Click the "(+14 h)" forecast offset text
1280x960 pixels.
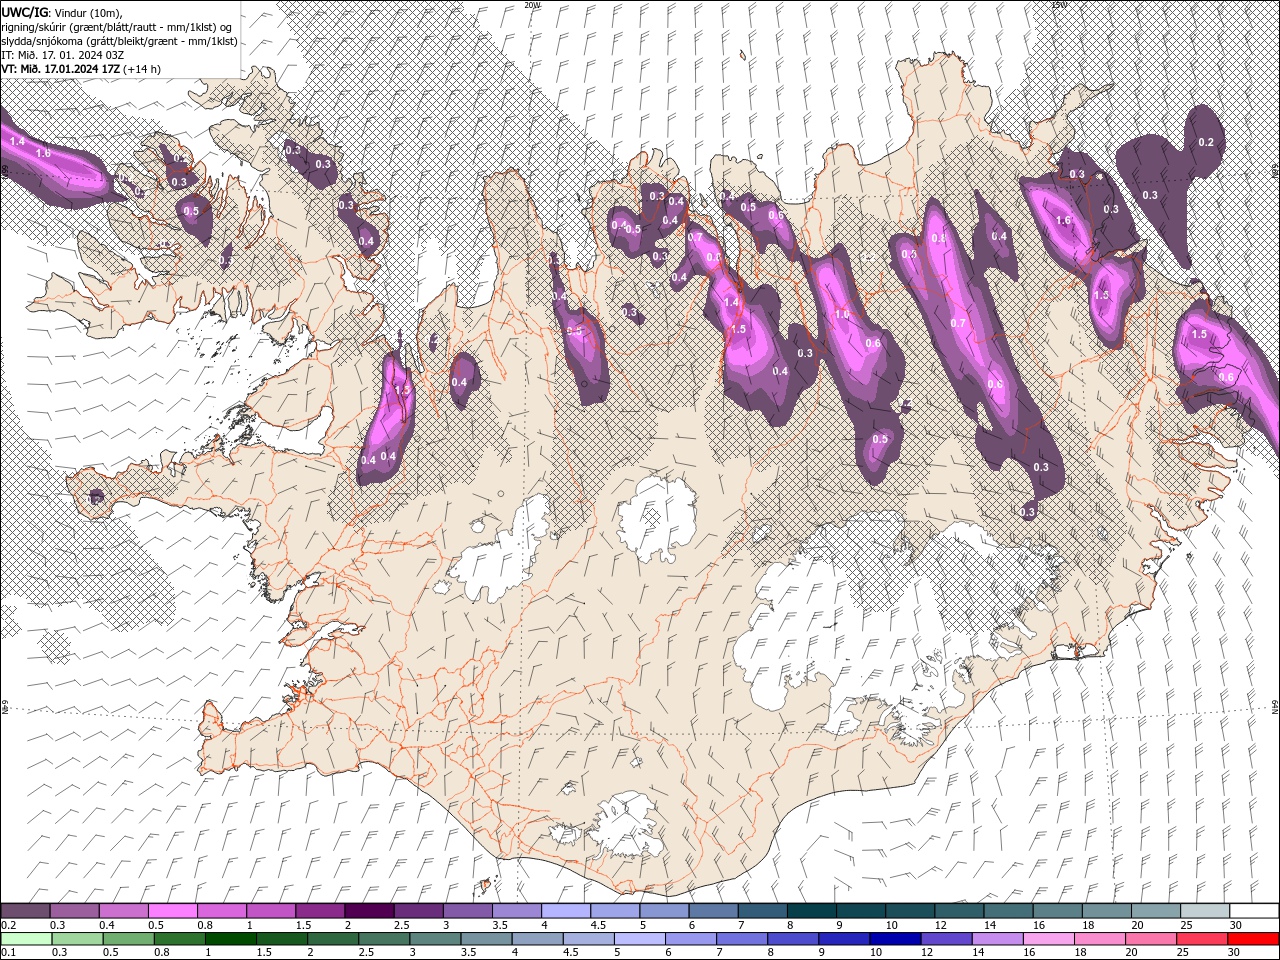click(x=142, y=69)
